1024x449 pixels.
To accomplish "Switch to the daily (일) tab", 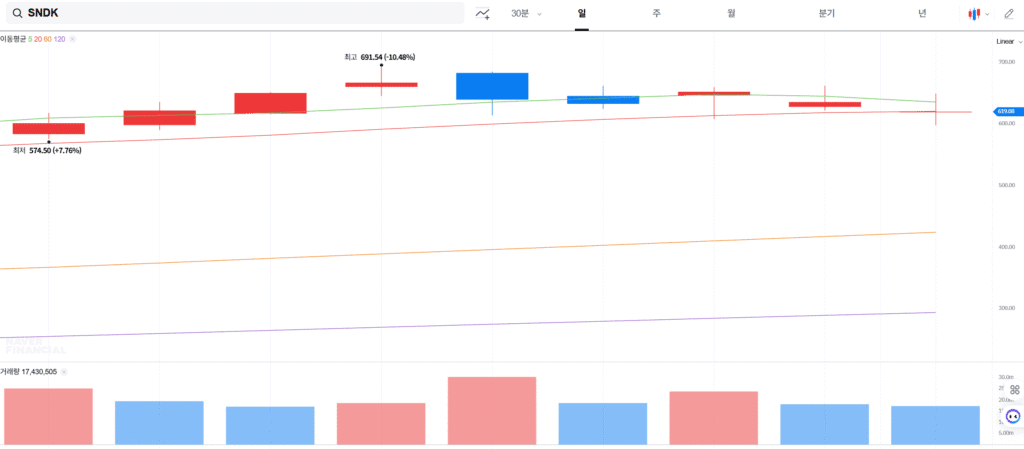I will (x=581, y=13).
